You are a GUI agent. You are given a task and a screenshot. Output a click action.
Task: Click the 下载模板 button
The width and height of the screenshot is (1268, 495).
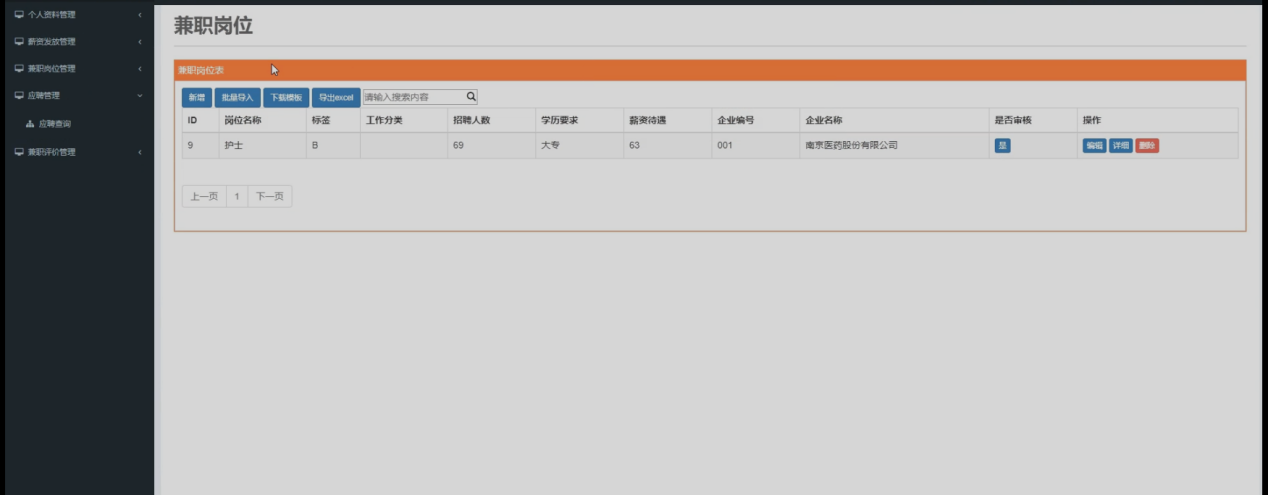click(x=286, y=97)
